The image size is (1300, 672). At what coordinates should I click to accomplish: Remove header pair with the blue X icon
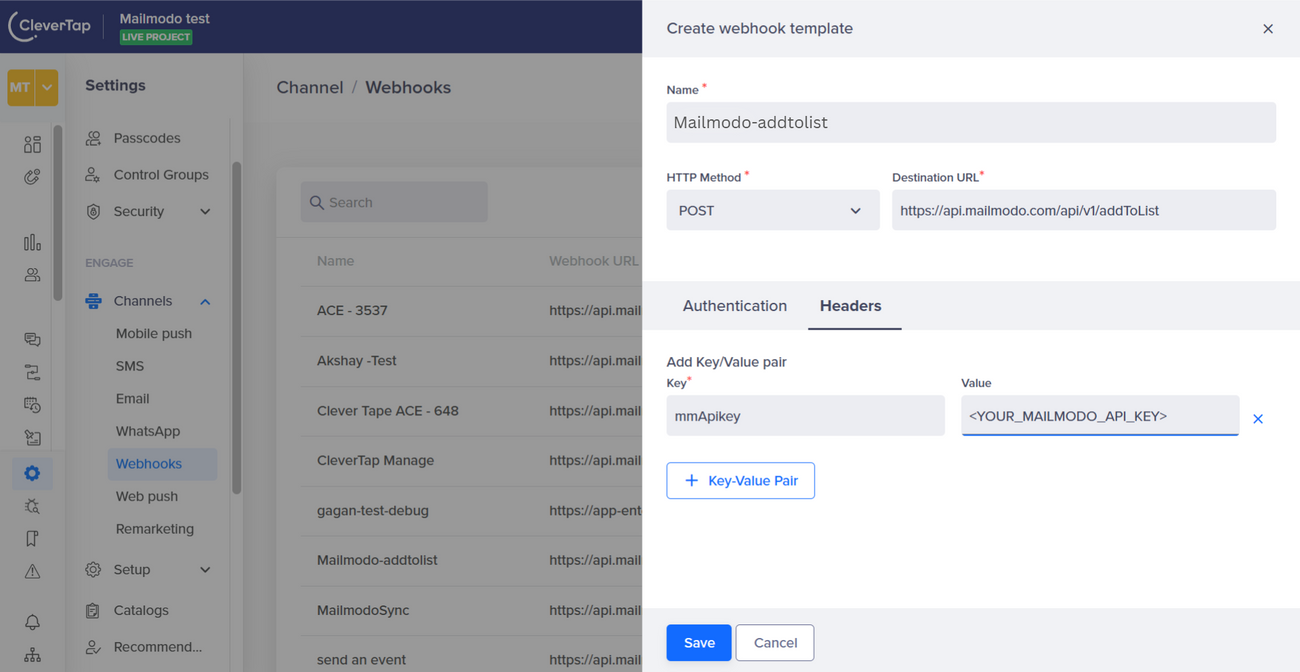[1258, 419]
